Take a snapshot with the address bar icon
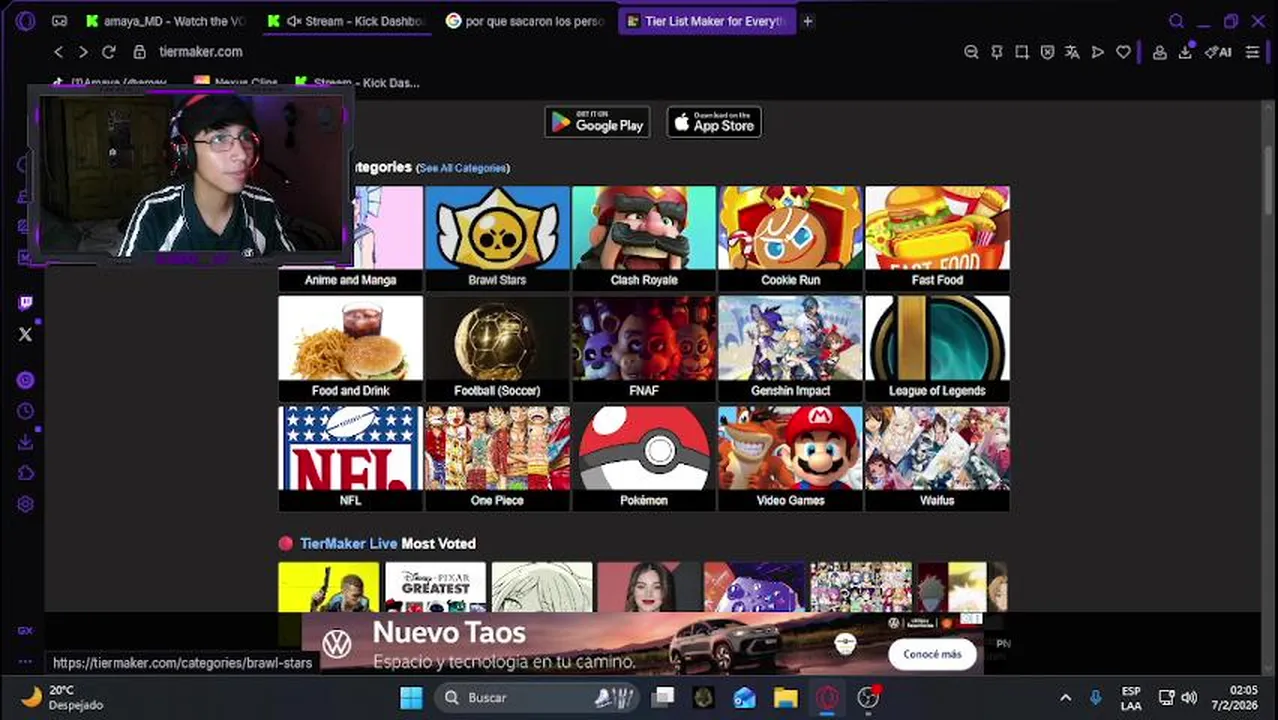The height and width of the screenshot is (720, 1278). coord(1022,52)
